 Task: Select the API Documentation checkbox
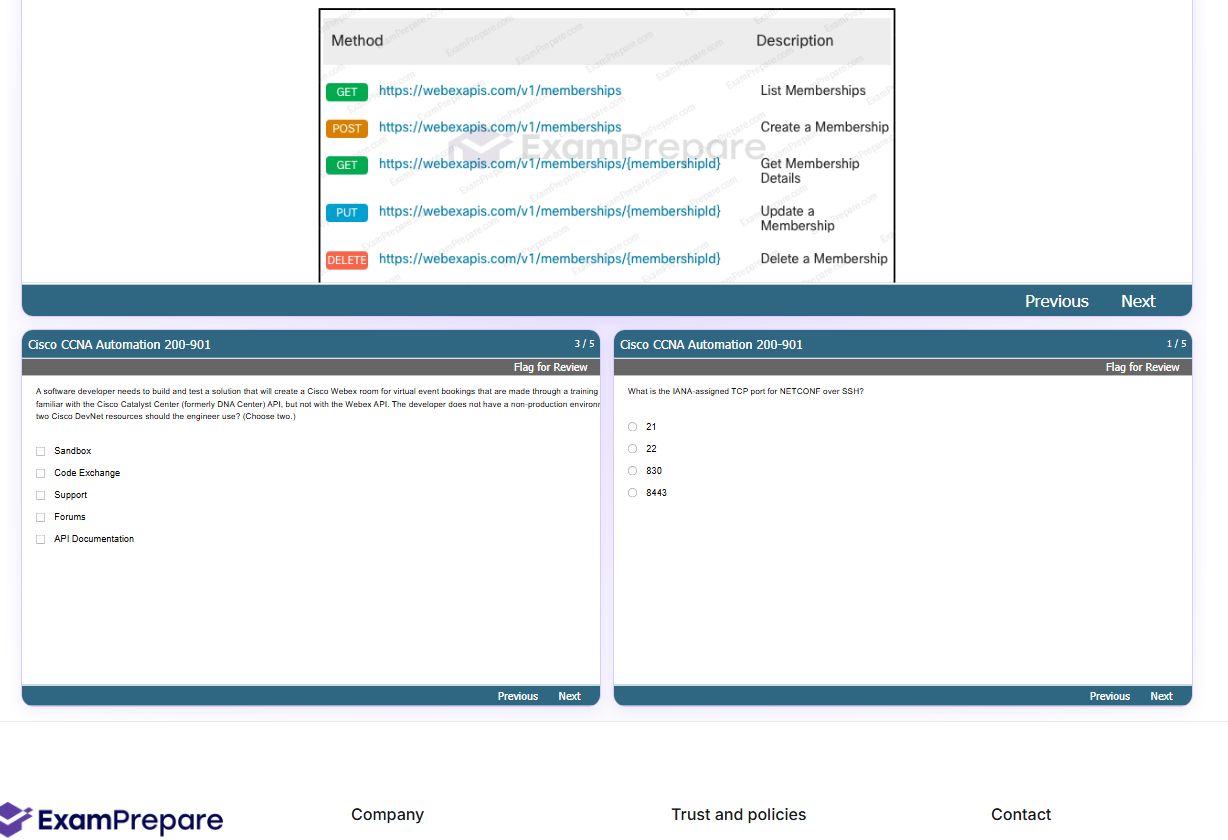click(41, 539)
